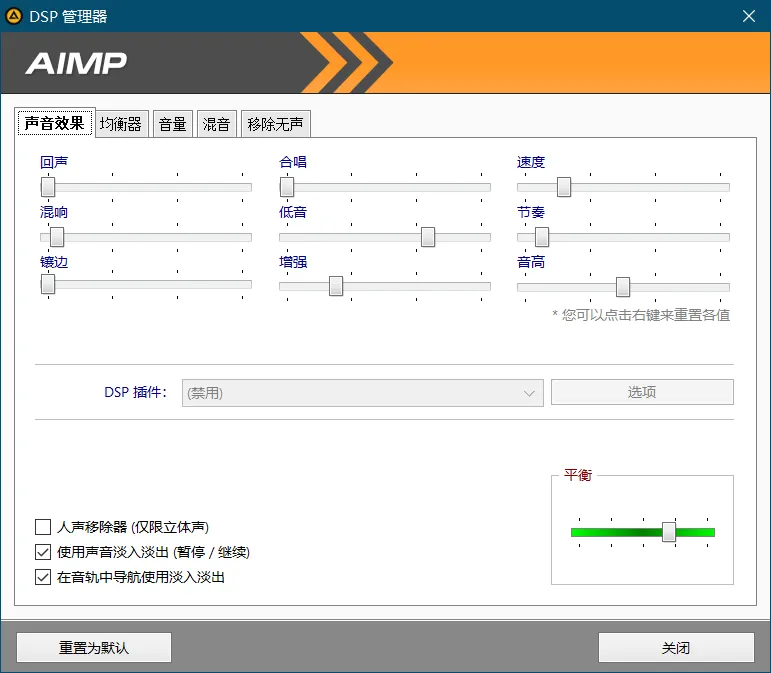Click the 镶边 slider handle
The height and width of the screenshot is (673, 771).
[x=48, y=284]
